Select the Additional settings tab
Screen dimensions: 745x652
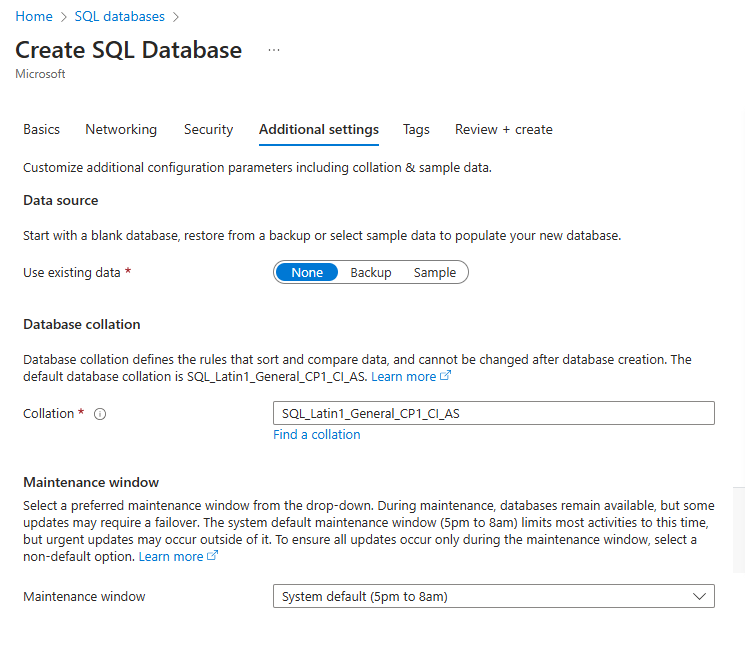click(319, 130)
